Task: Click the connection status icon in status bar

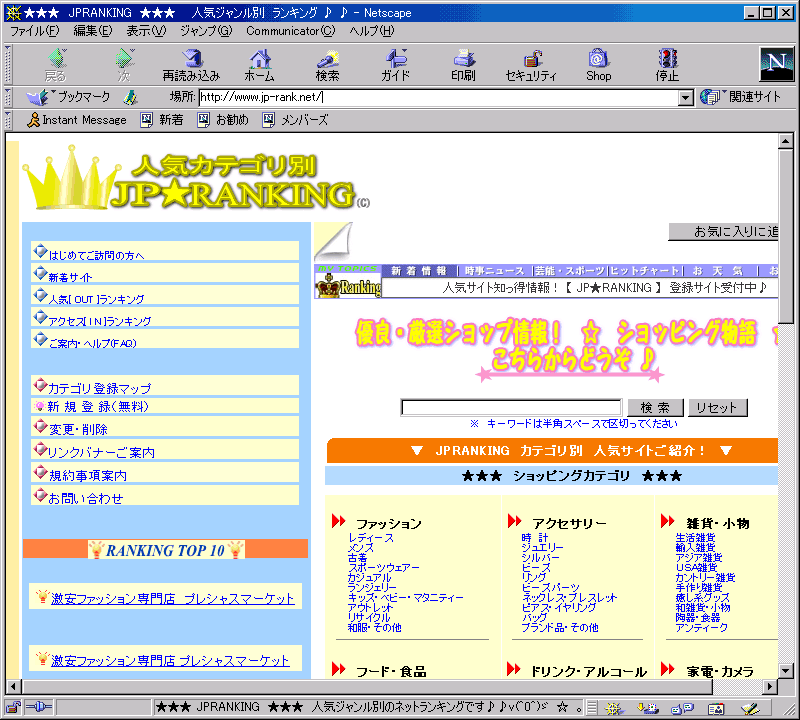Action: (38, 707)
